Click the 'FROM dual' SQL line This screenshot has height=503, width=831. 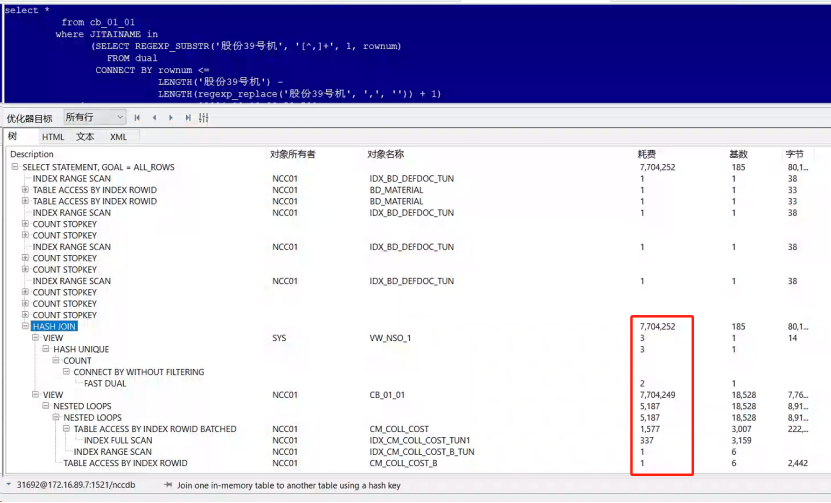point(132,58)
